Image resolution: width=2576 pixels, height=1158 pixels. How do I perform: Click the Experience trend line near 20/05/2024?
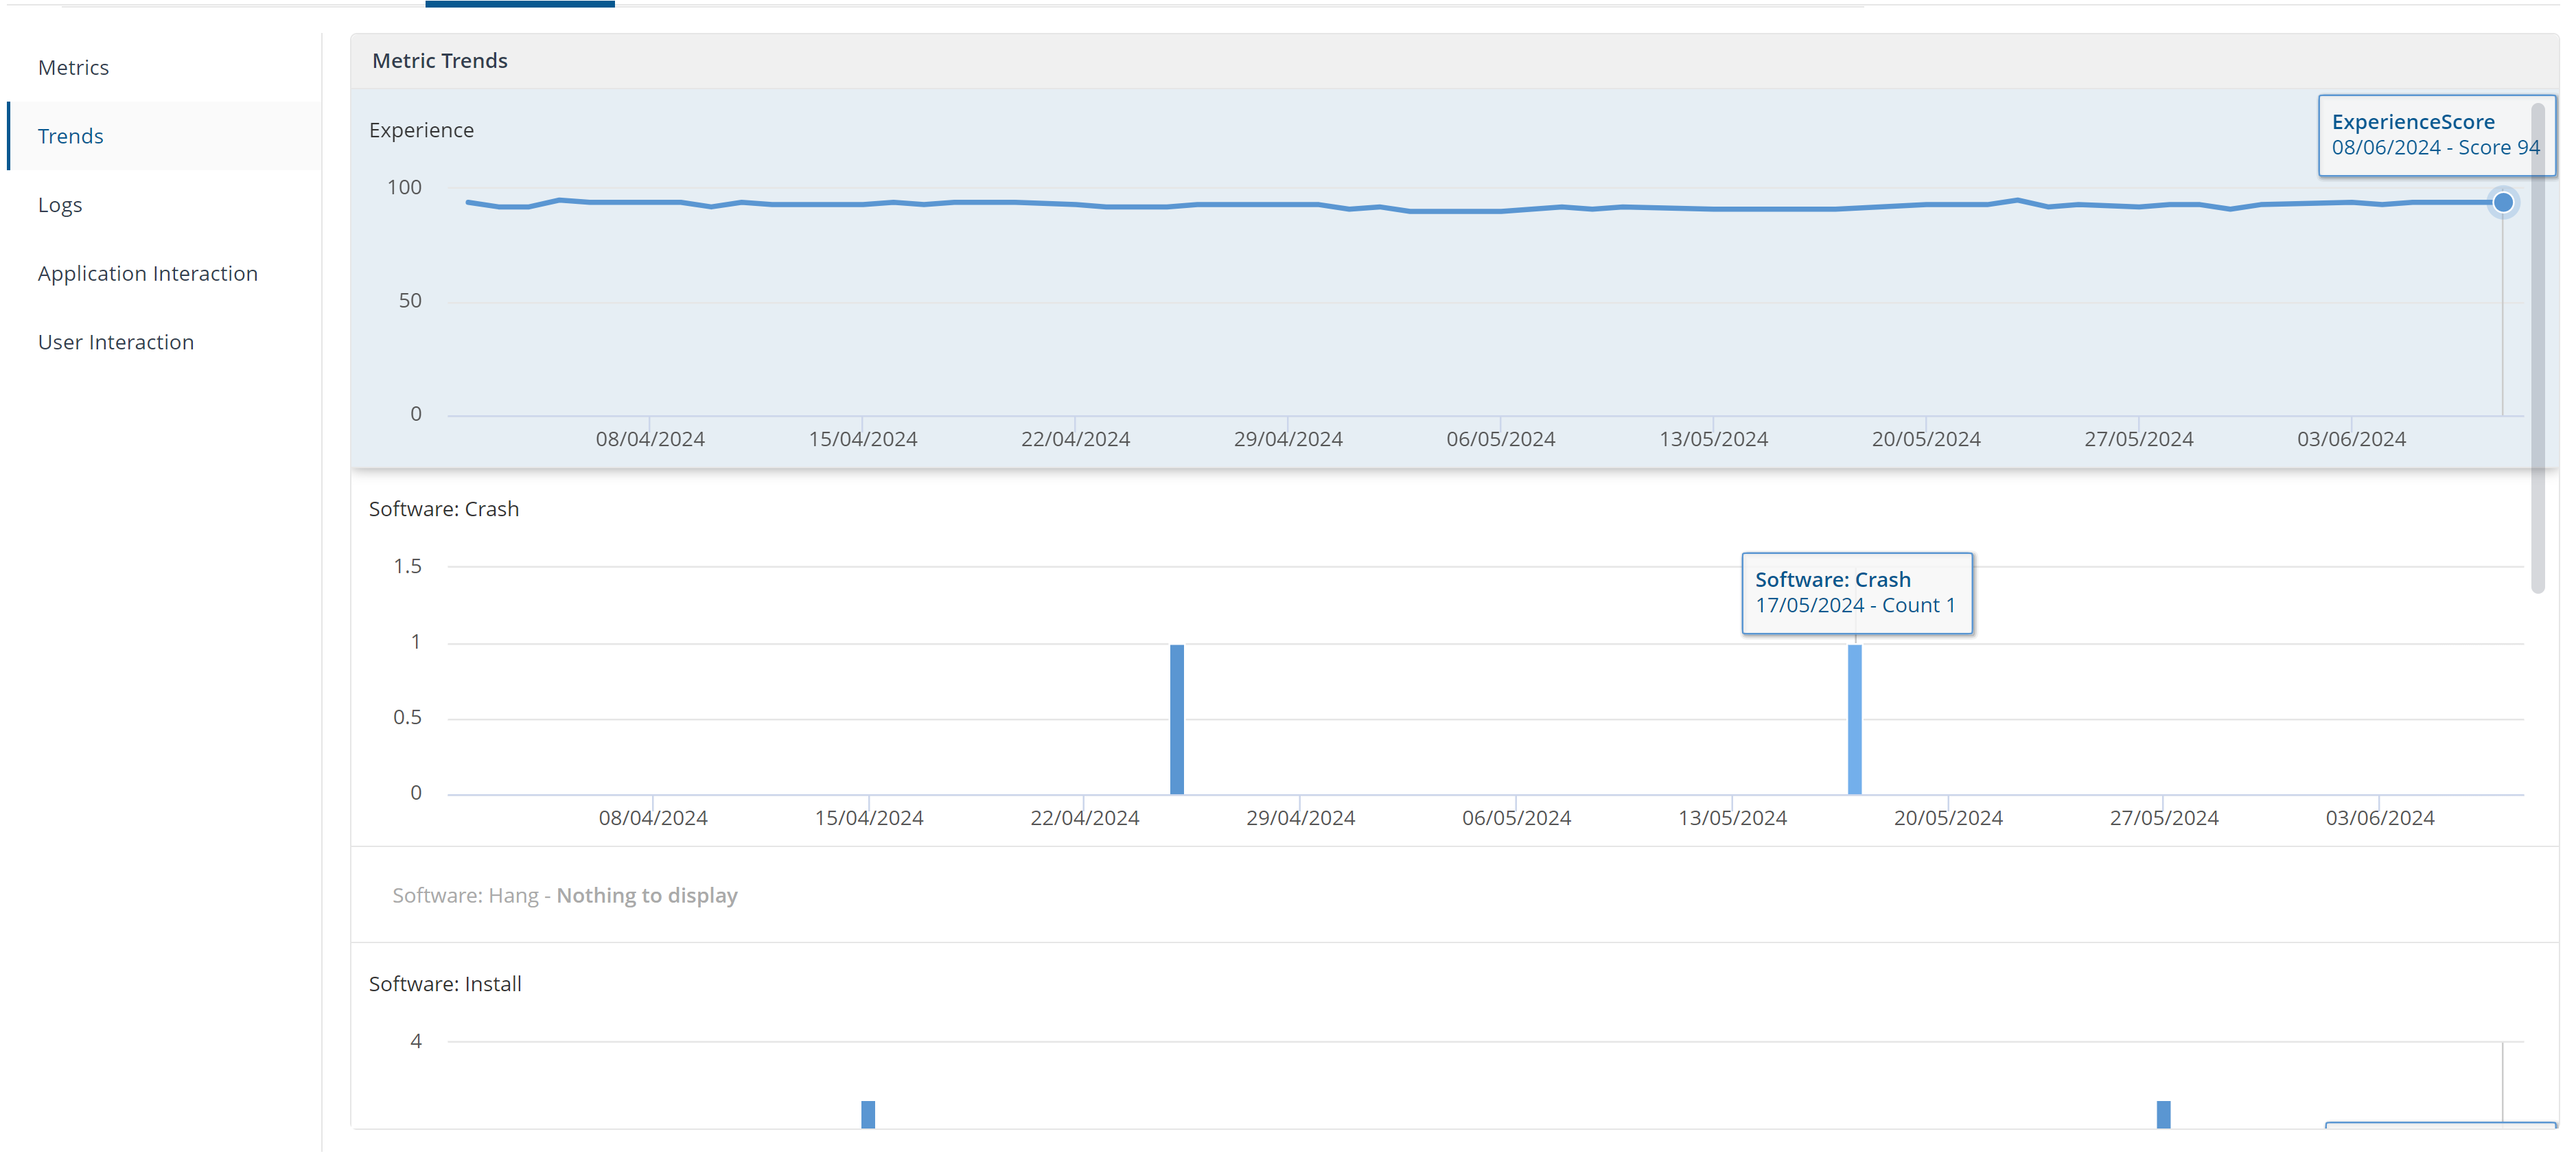point(1925,205)
